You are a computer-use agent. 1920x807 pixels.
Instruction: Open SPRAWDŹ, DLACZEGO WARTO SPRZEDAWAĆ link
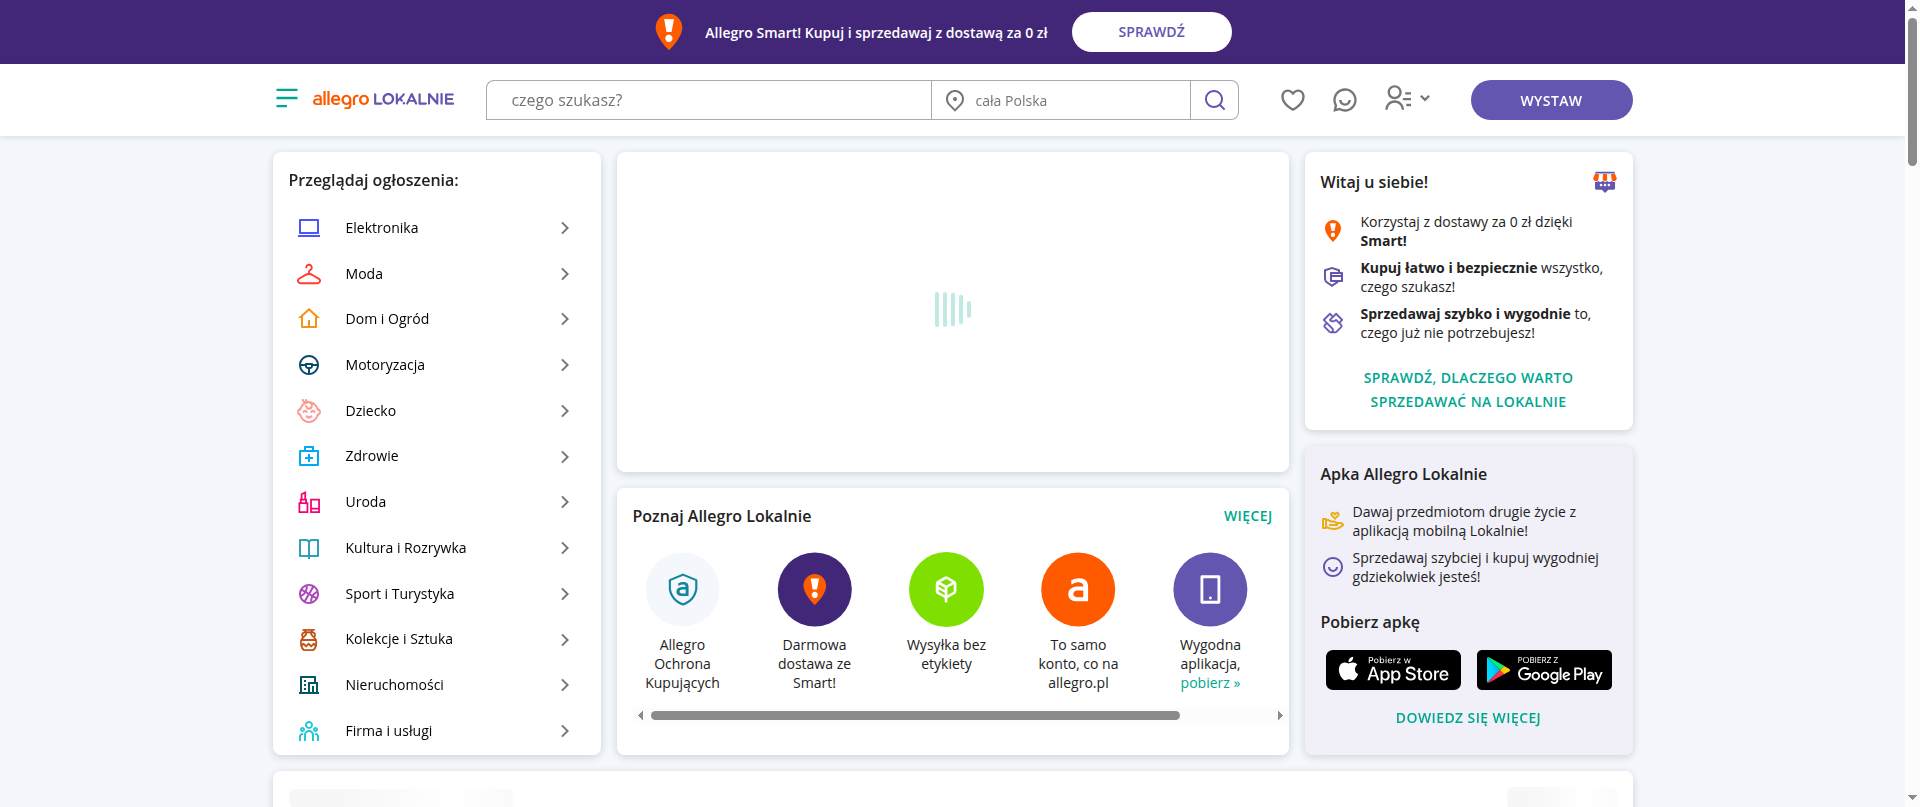(x=1468, y=390)
